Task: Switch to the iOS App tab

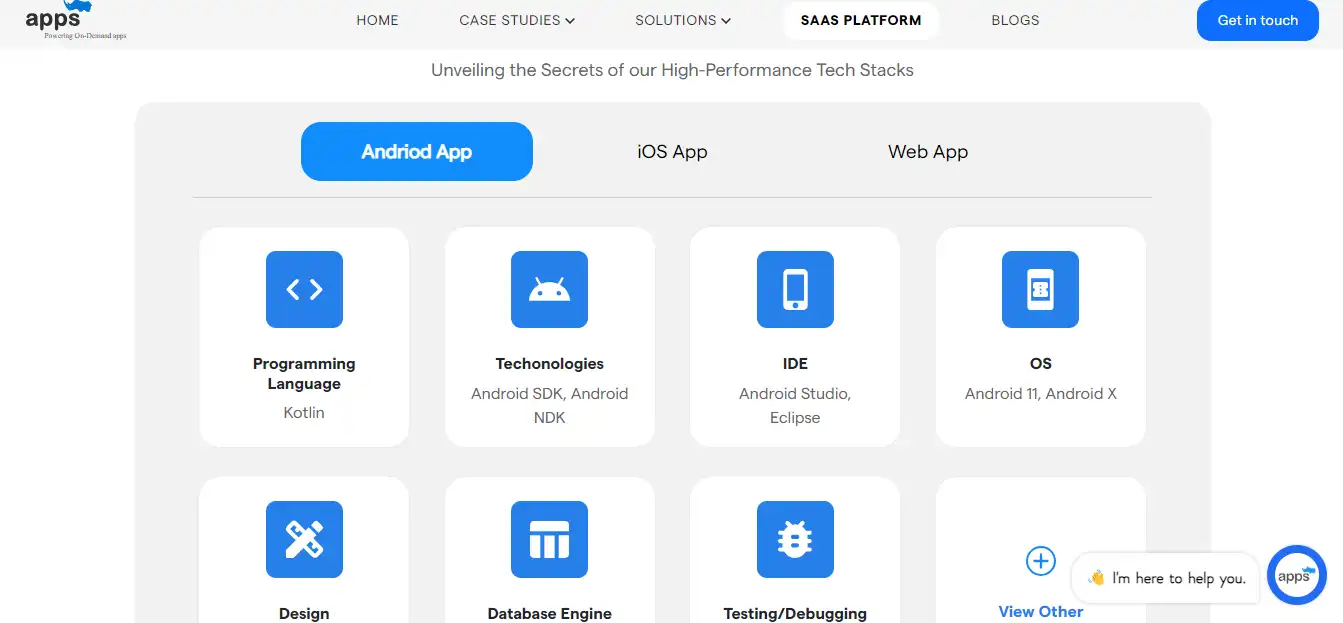Action: (x=672, y=152)
